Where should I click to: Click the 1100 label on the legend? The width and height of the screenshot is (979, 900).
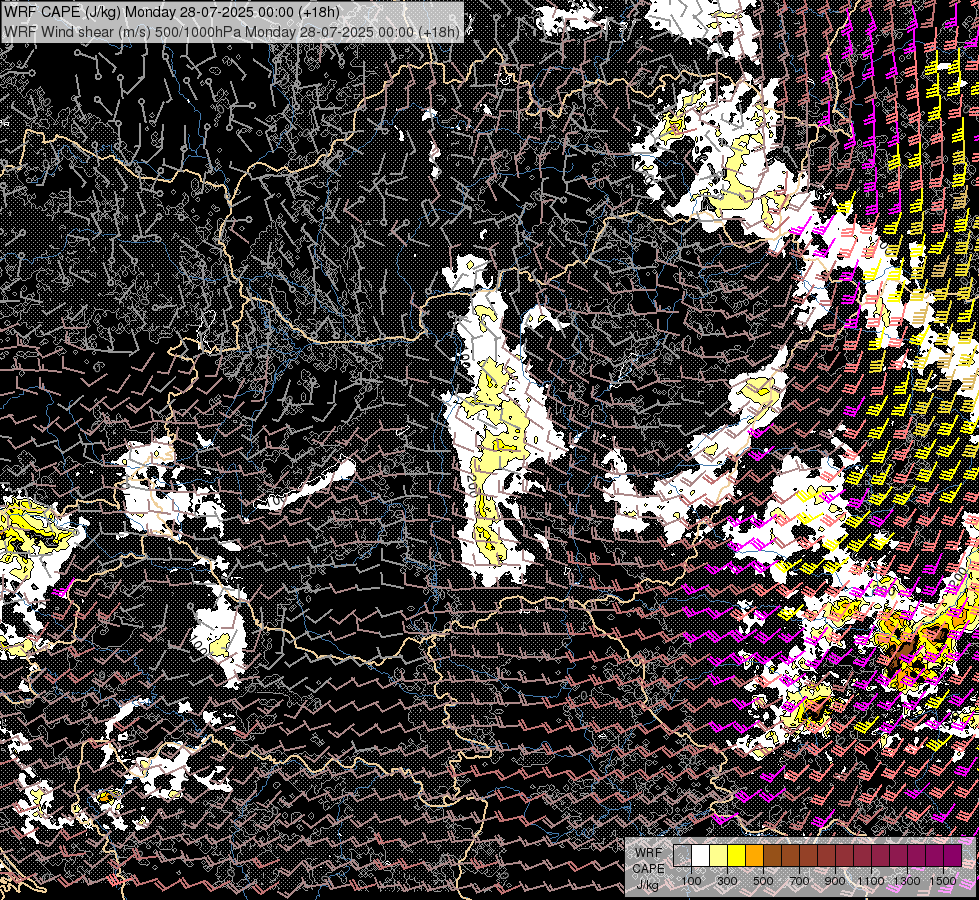coord(871,881)
